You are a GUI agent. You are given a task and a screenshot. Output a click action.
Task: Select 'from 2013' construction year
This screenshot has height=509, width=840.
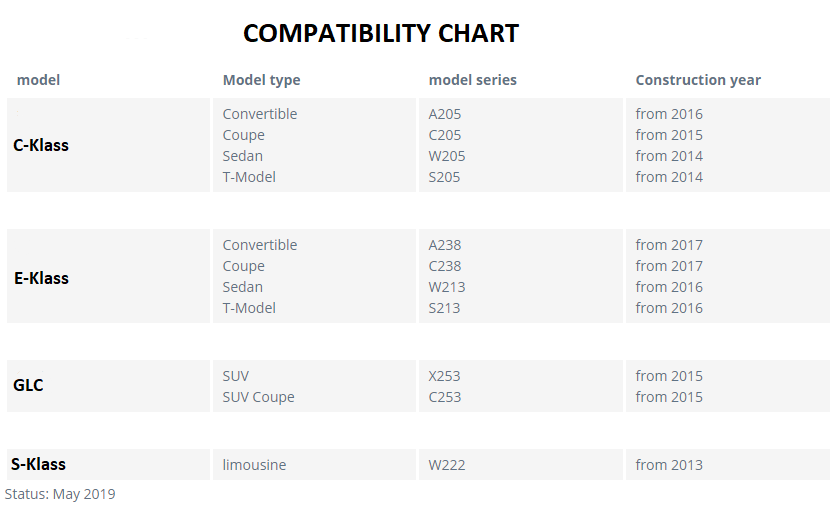coord(669,465)
